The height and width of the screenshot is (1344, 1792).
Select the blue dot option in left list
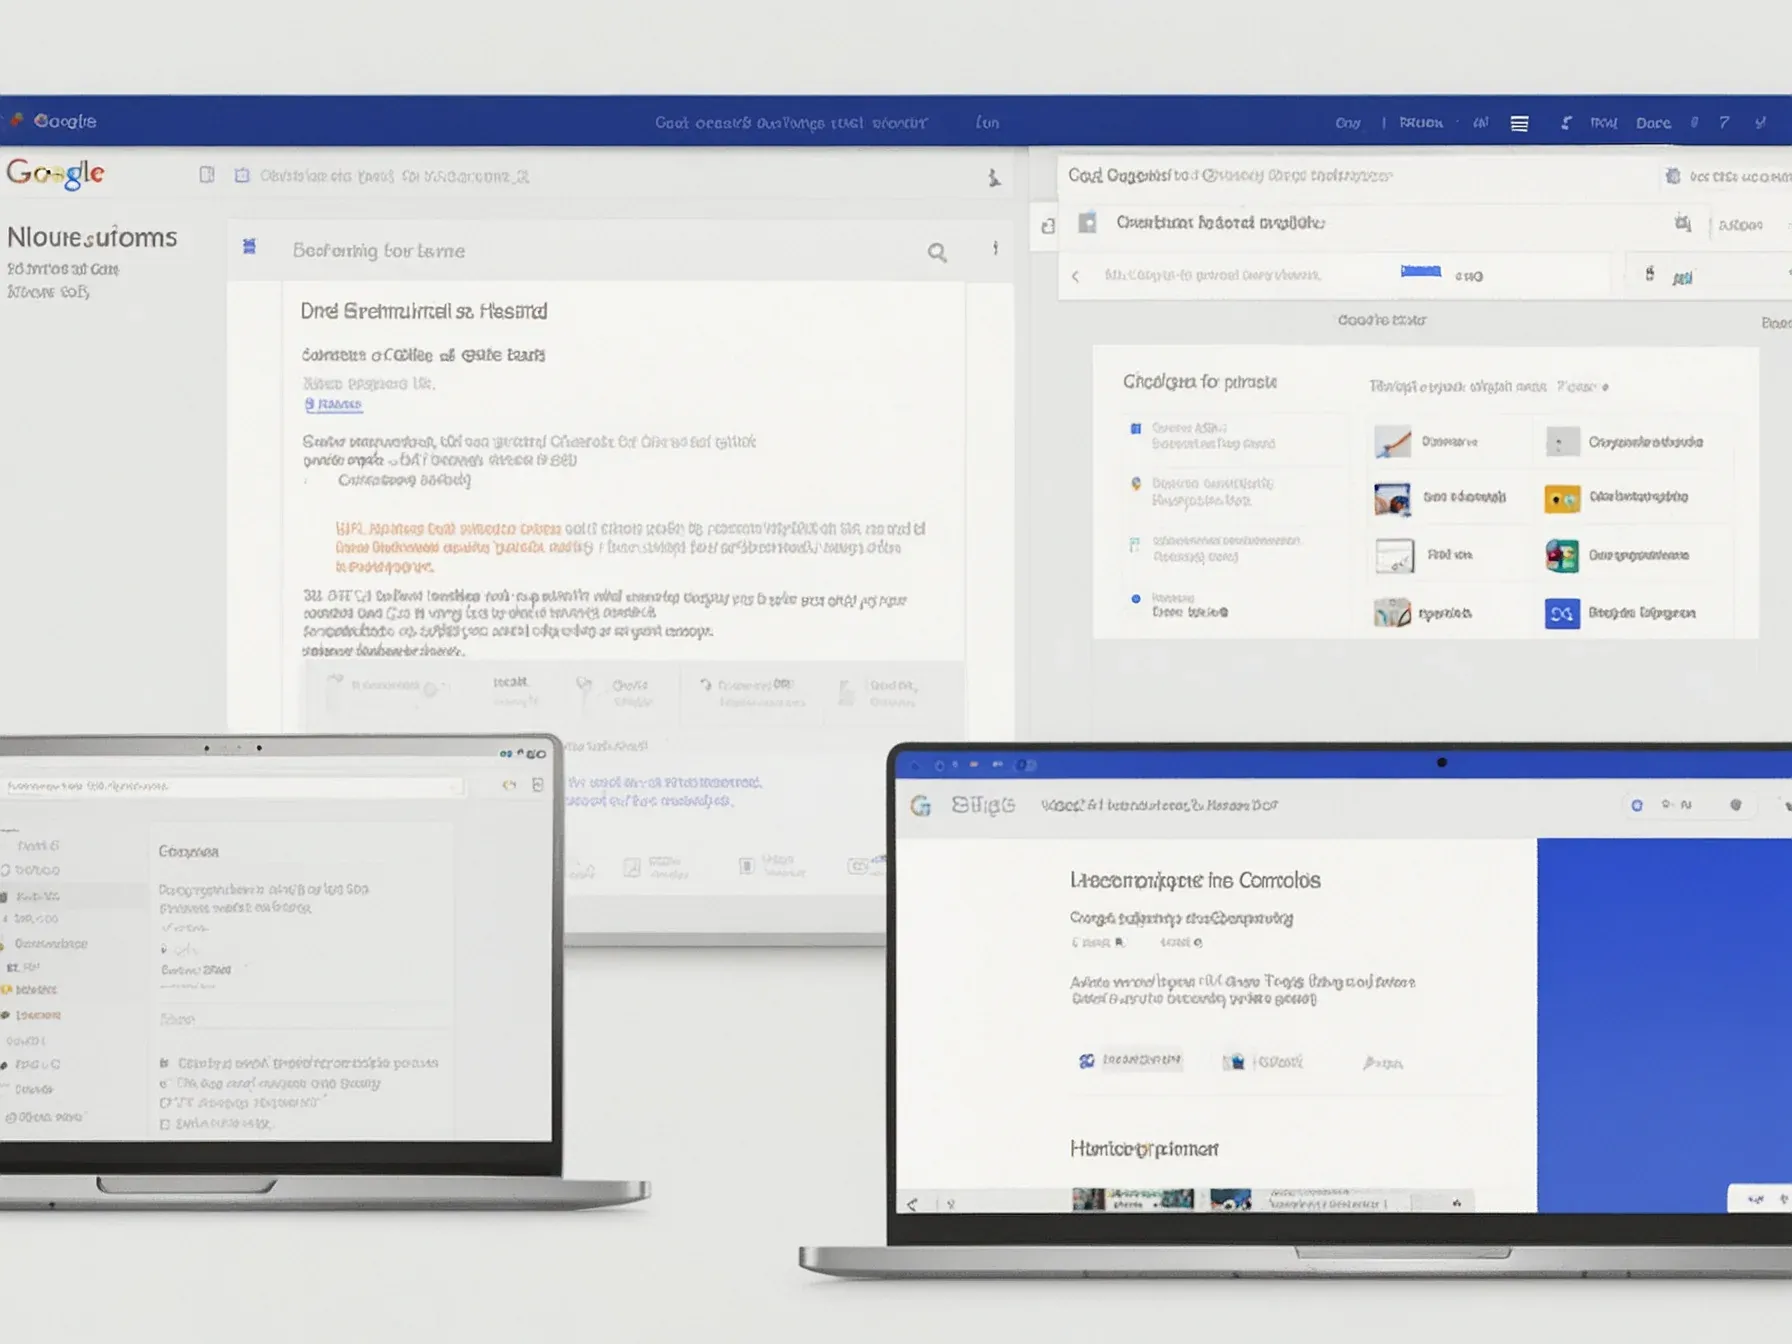(1135, 599)
